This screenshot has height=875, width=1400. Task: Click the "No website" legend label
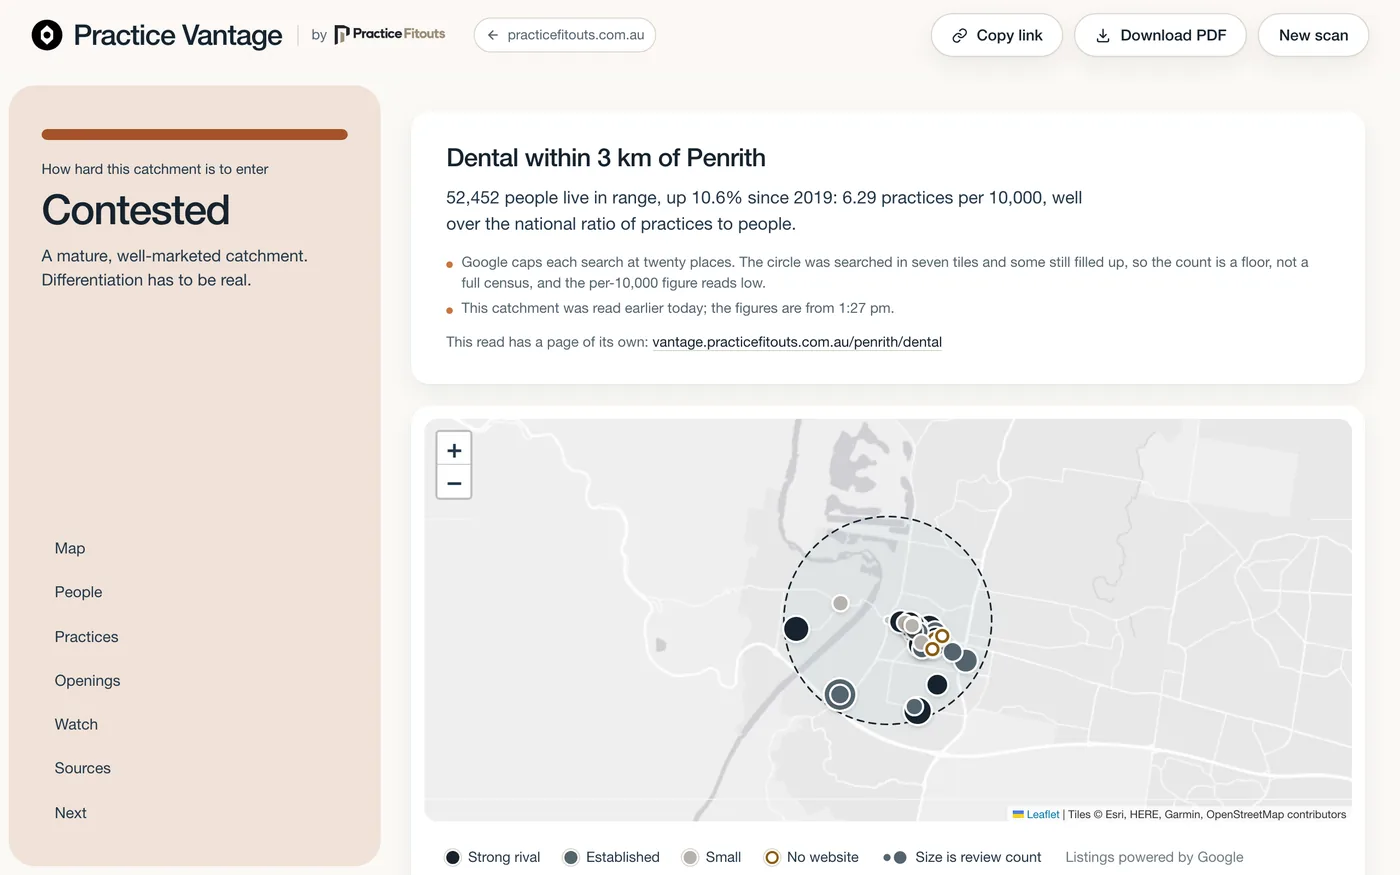(823, 857)
